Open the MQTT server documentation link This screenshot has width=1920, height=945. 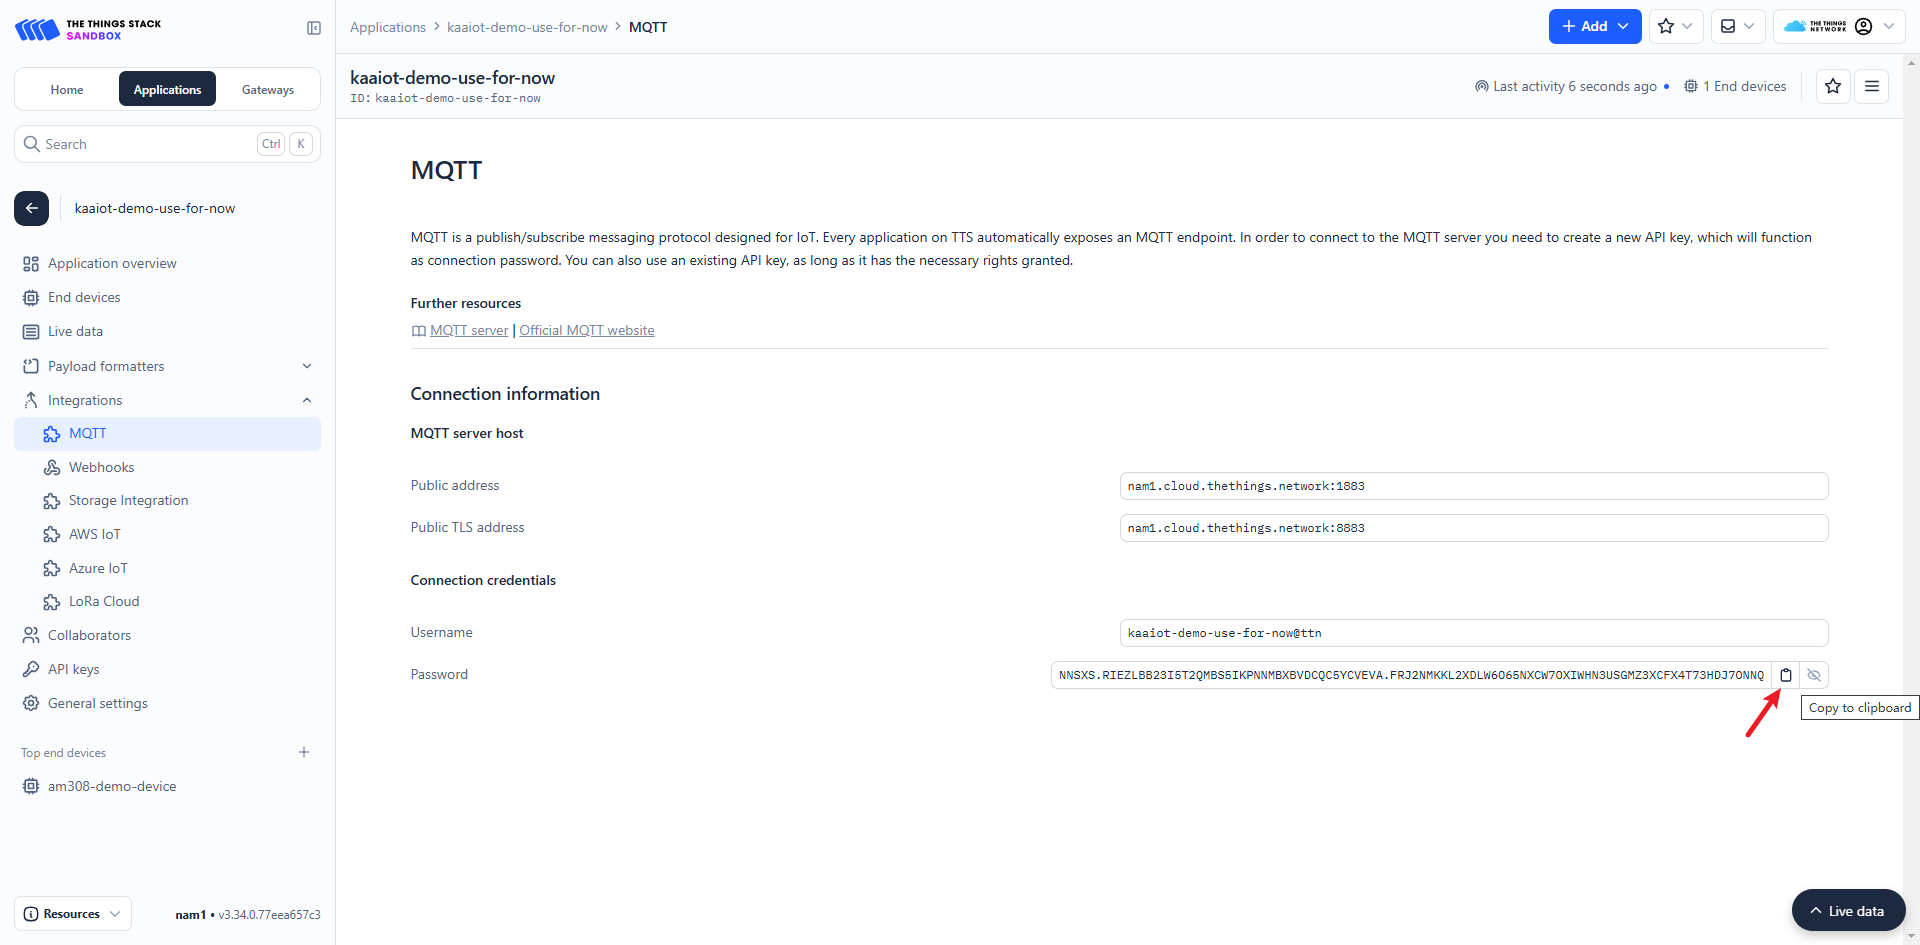pyautogui.click(x=469, y=330)
